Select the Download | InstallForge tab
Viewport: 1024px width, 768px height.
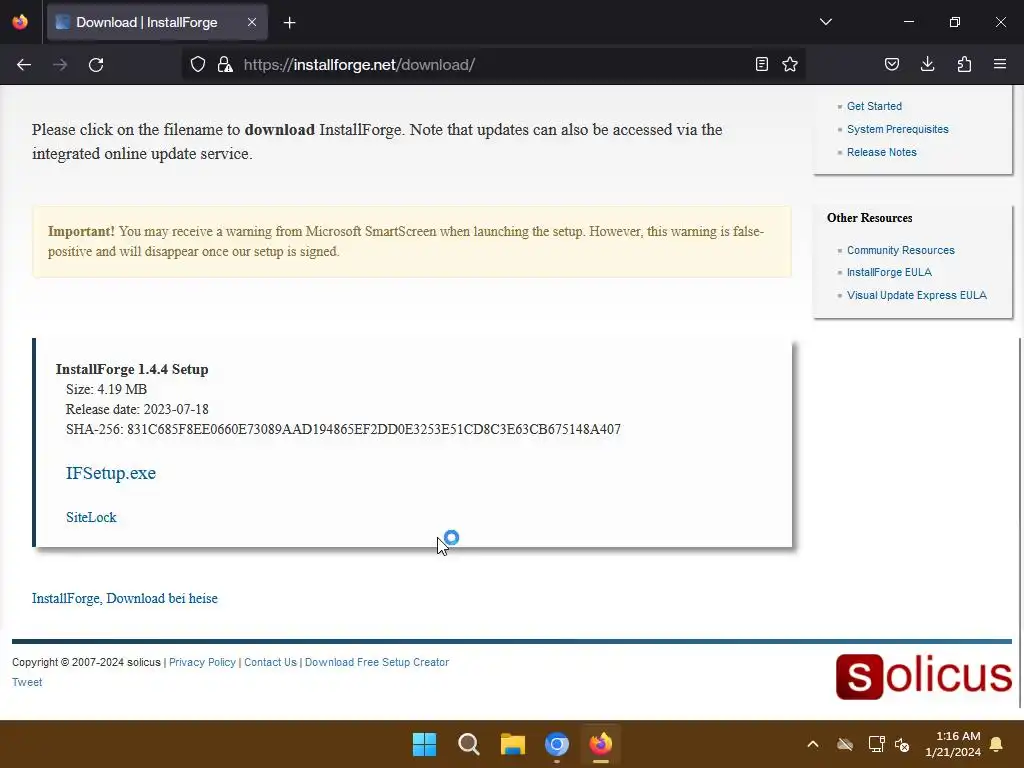[x=157, y=22]
